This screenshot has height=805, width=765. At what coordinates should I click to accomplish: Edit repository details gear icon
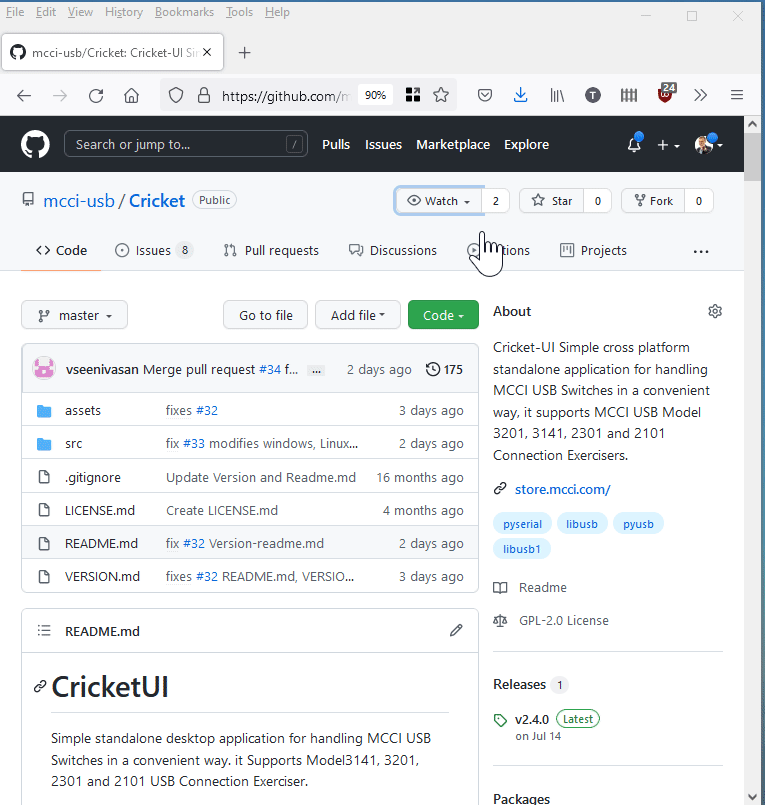tap(715, 311)
